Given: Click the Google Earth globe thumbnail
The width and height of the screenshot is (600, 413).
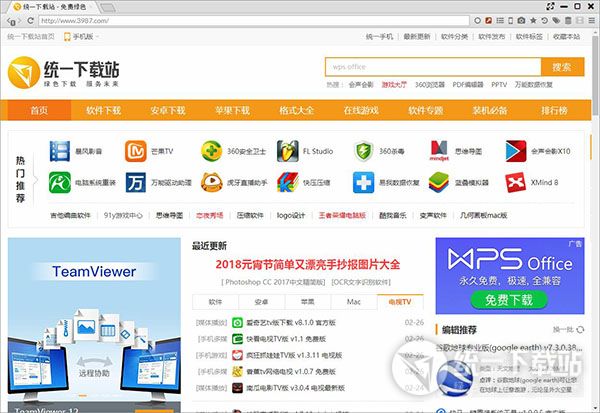Looking at the screenshot, I should point(455,378).
